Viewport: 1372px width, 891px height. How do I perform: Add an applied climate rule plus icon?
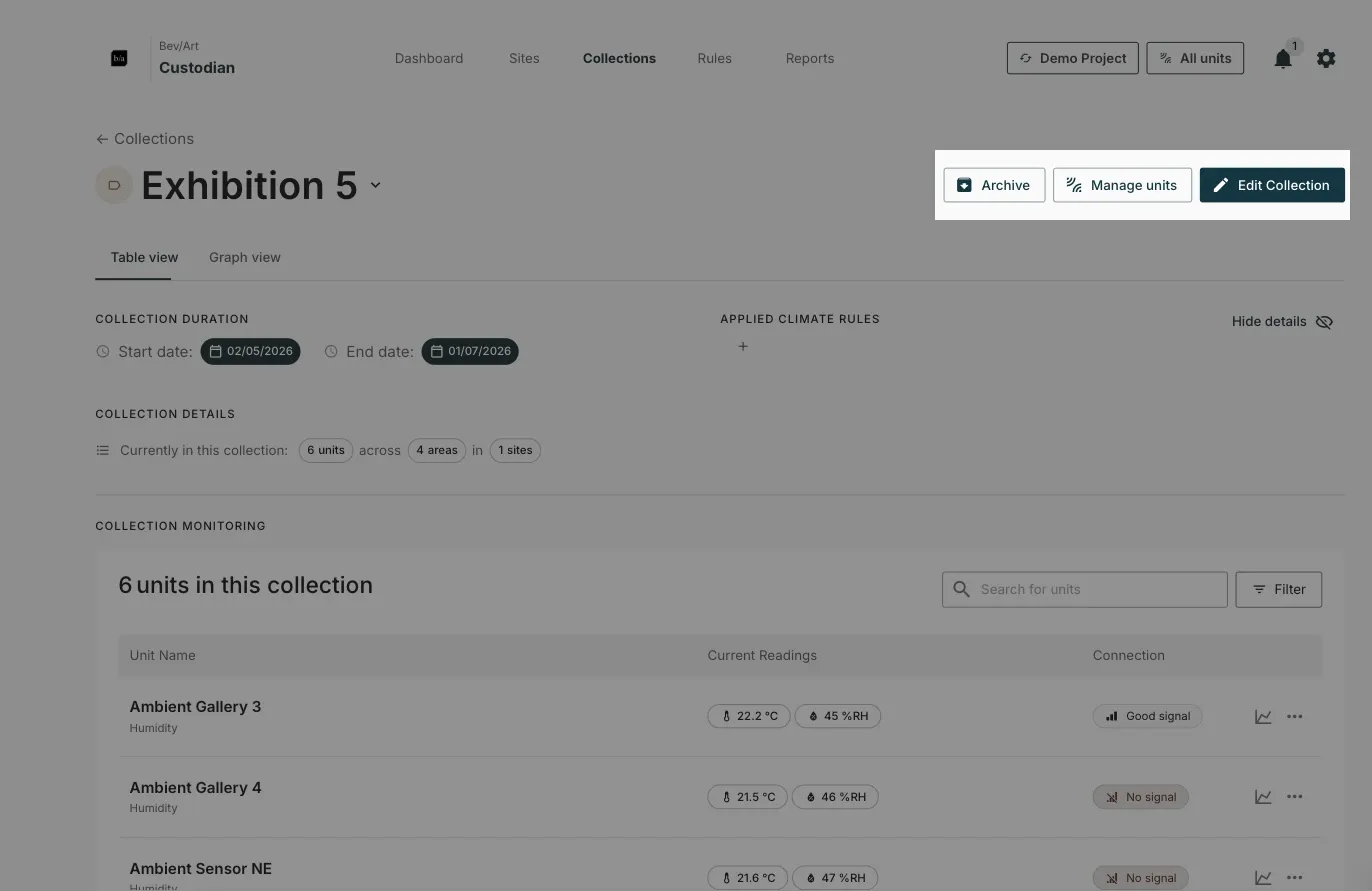pyautogui.click(x=743, y=346)
